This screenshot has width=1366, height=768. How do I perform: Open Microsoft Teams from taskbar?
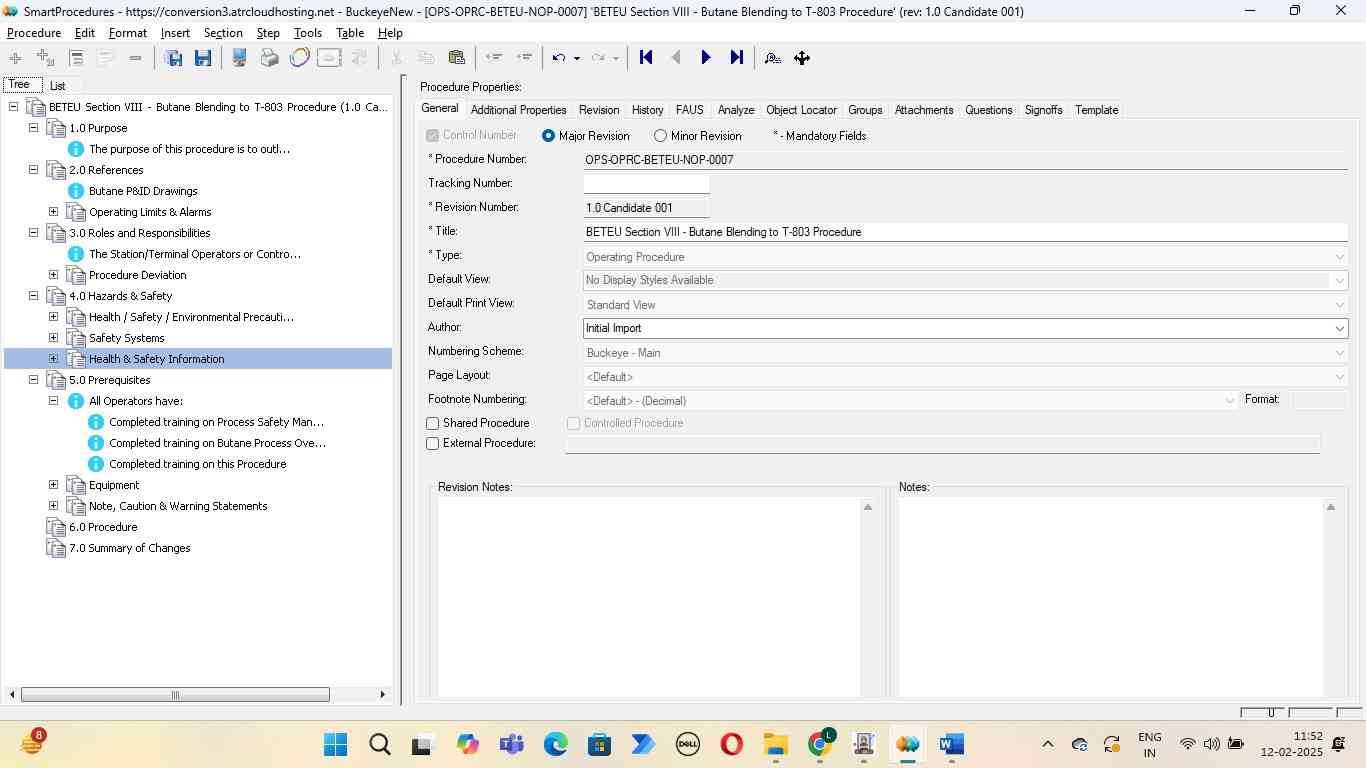tap(512, 744)
